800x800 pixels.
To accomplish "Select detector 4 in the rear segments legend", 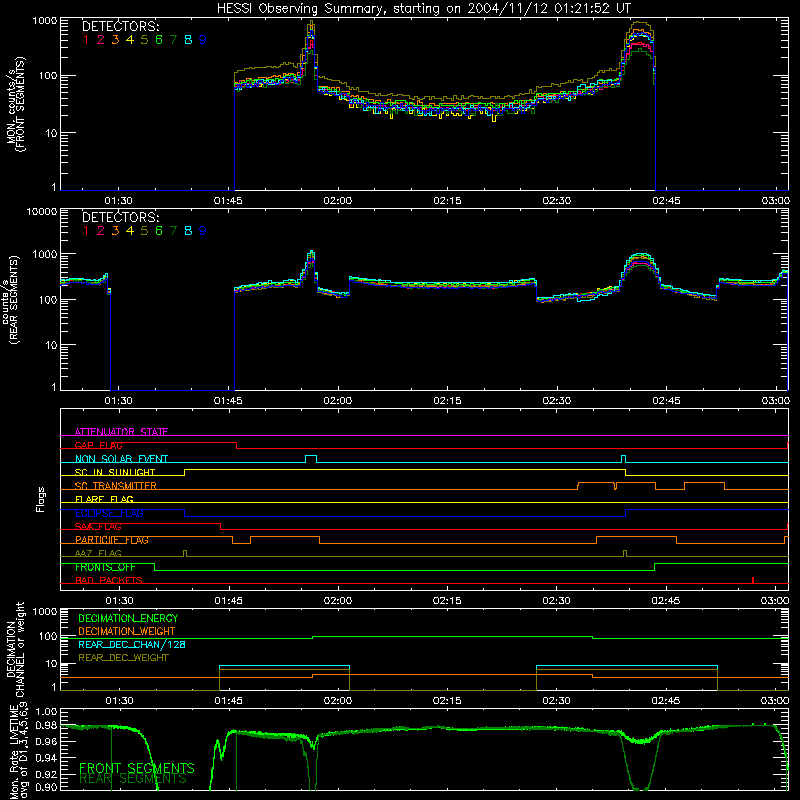I will 130,231.
